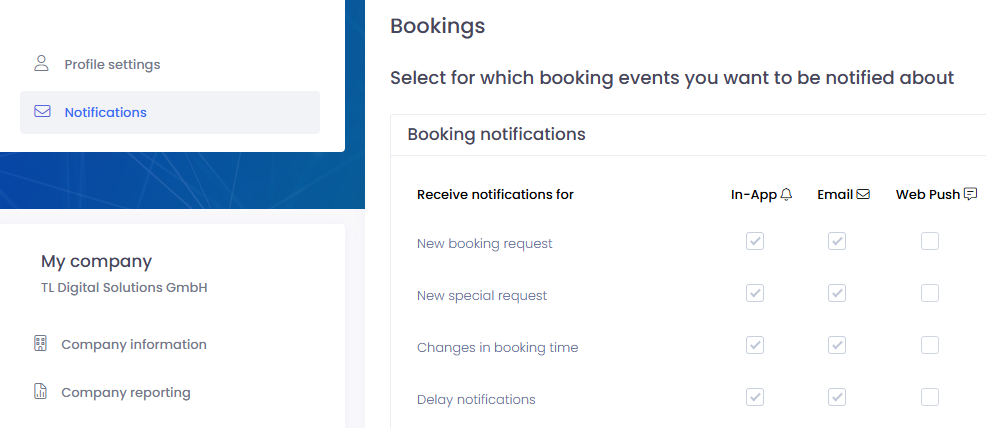Click the Notifications envelope icon
The image size is (986, 428).
point(42,112)
